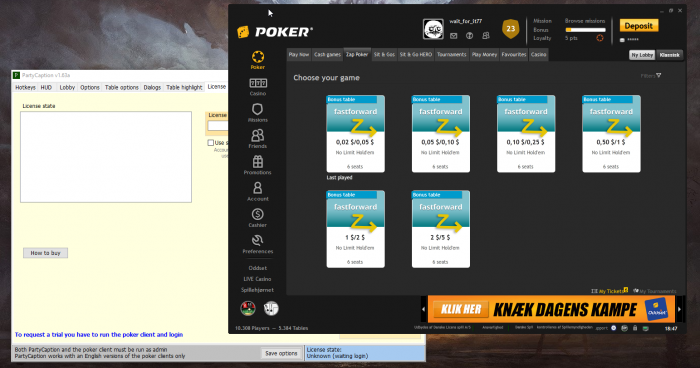Open the Casino sidebar icon
700x368 pixels.
(258, 83)
